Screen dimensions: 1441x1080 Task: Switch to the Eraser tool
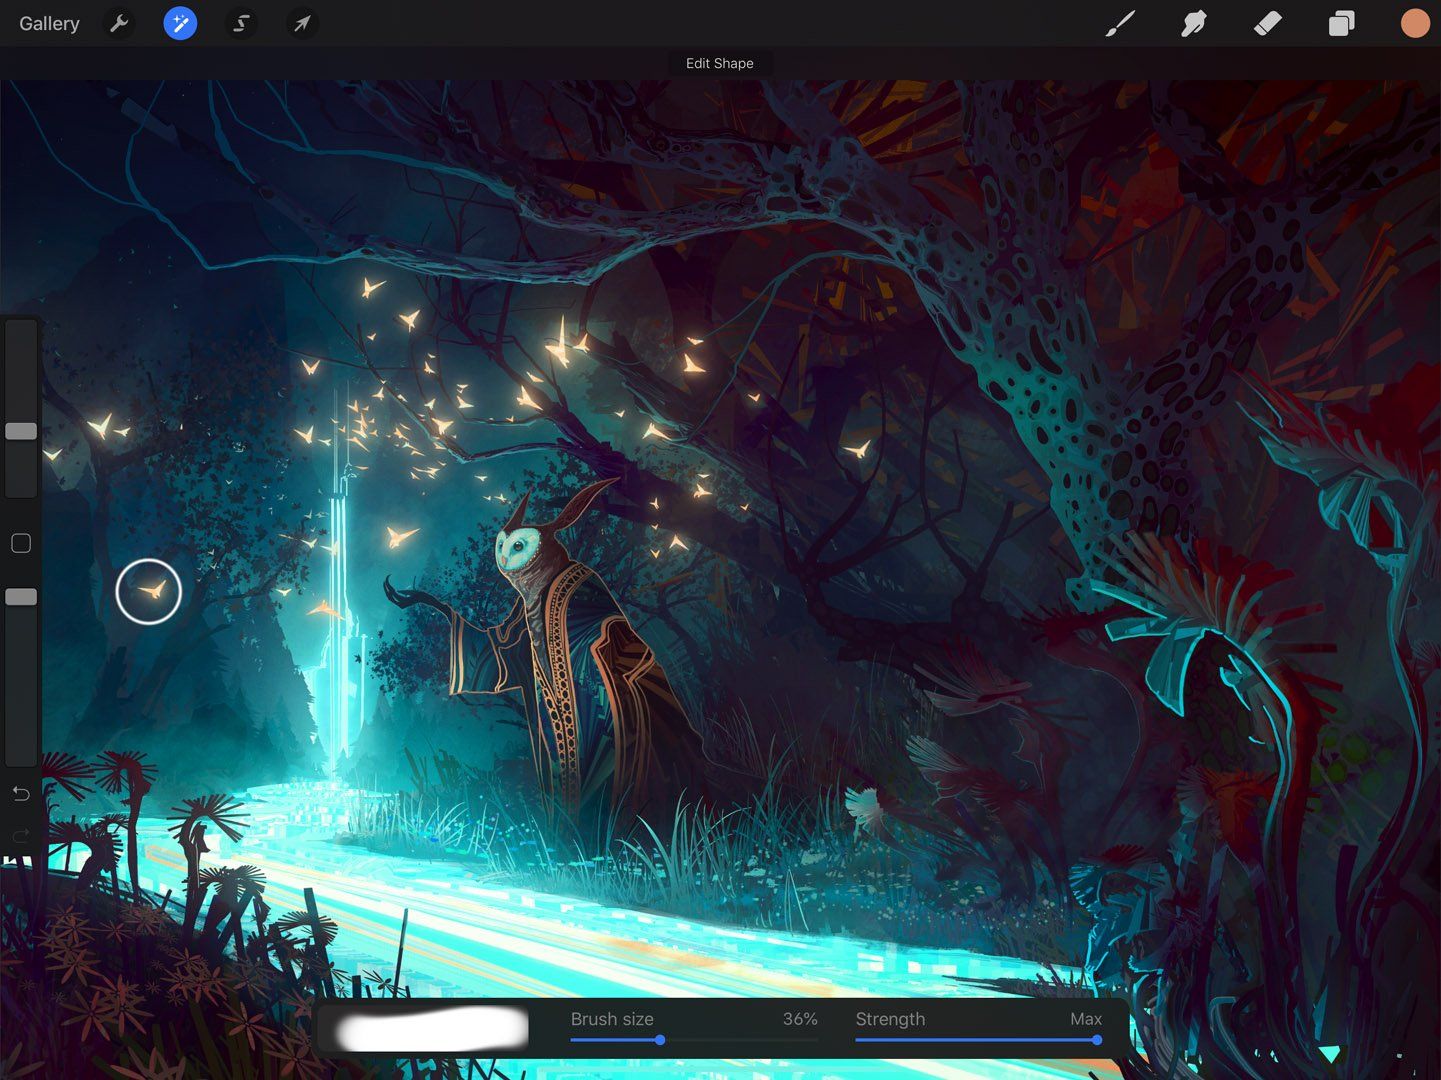tap(1266, 23)
